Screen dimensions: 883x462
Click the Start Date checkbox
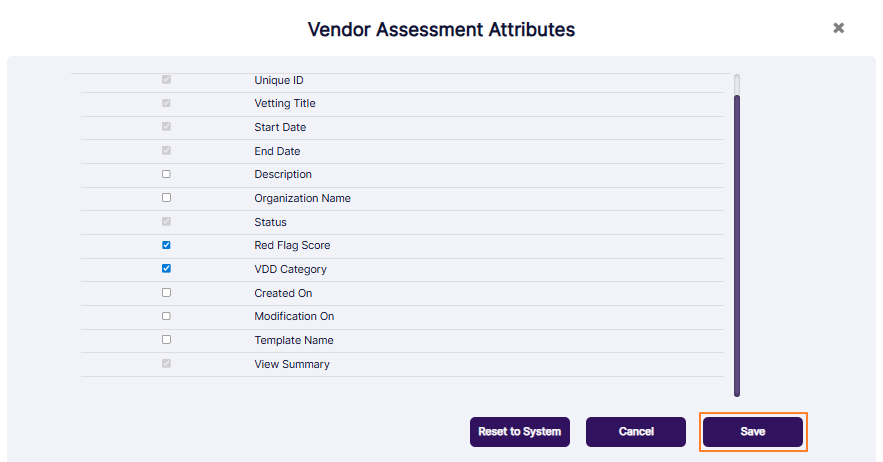(166, 127)
